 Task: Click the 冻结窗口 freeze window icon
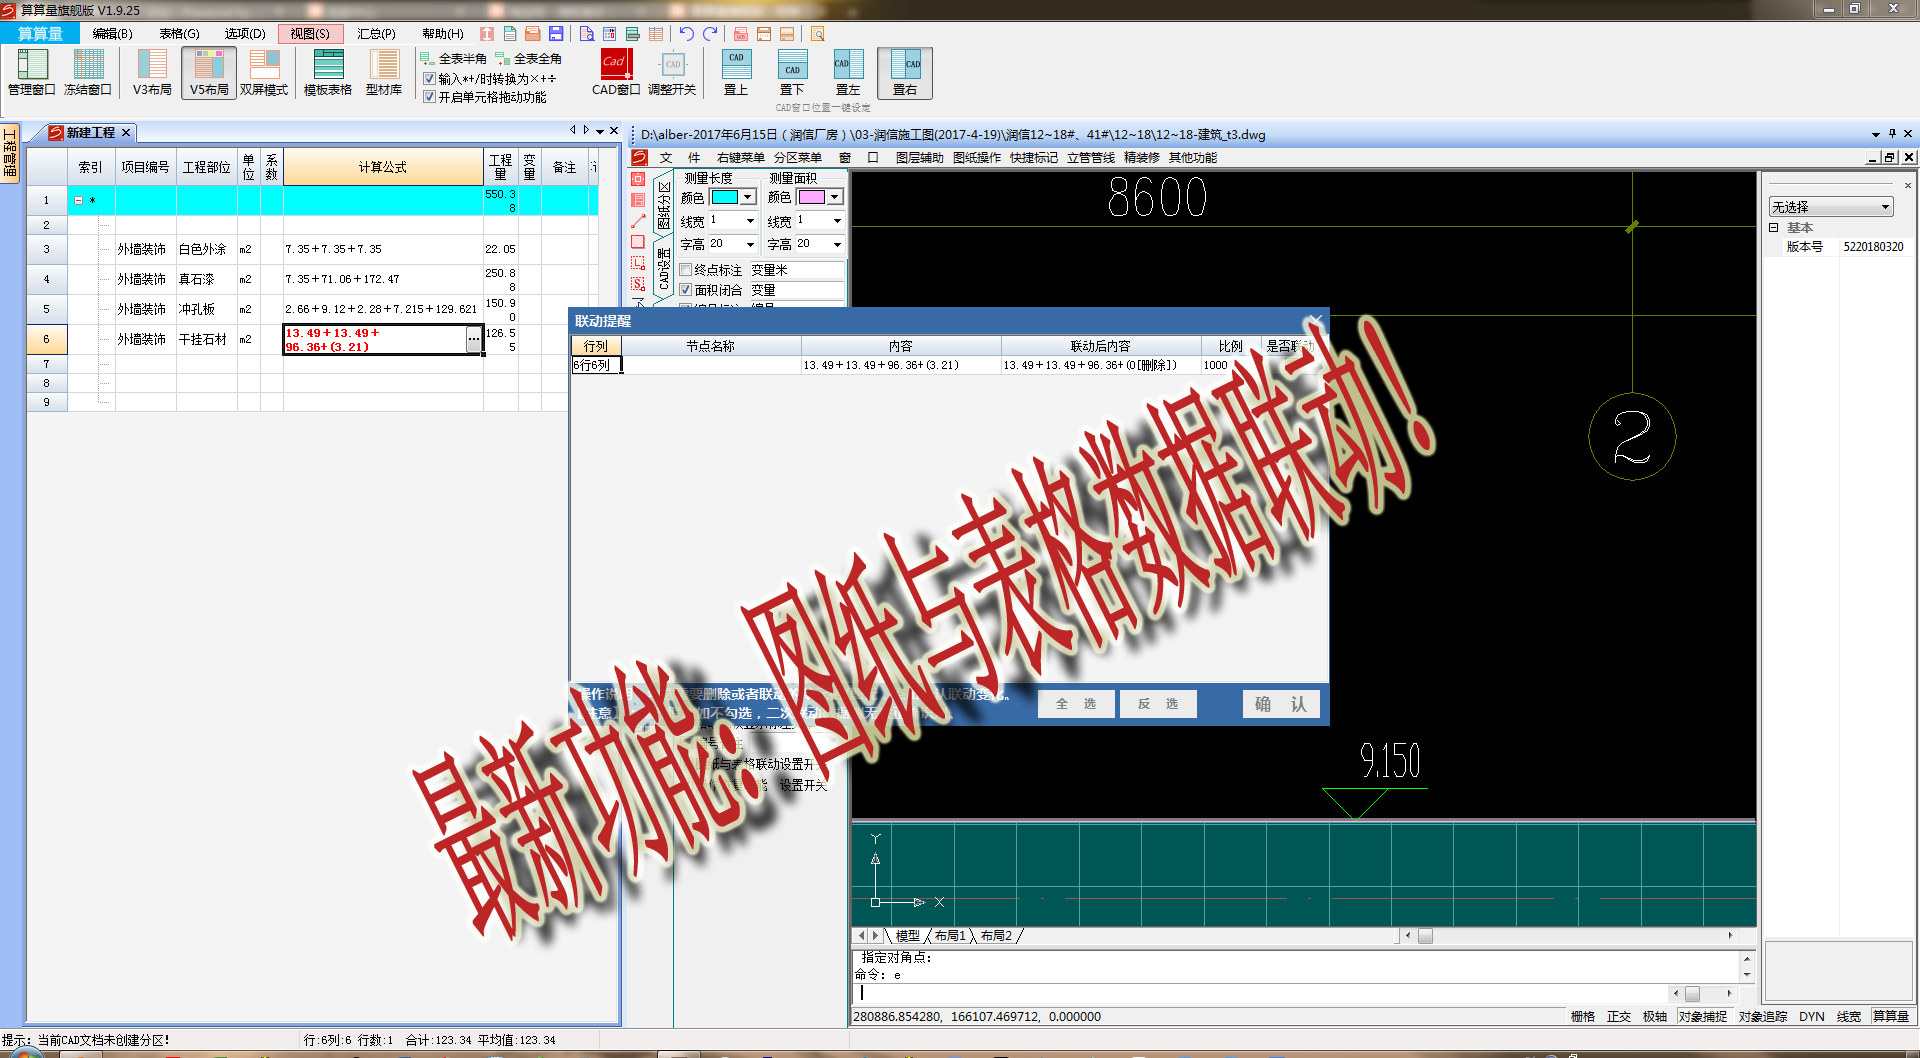point(88,72)
